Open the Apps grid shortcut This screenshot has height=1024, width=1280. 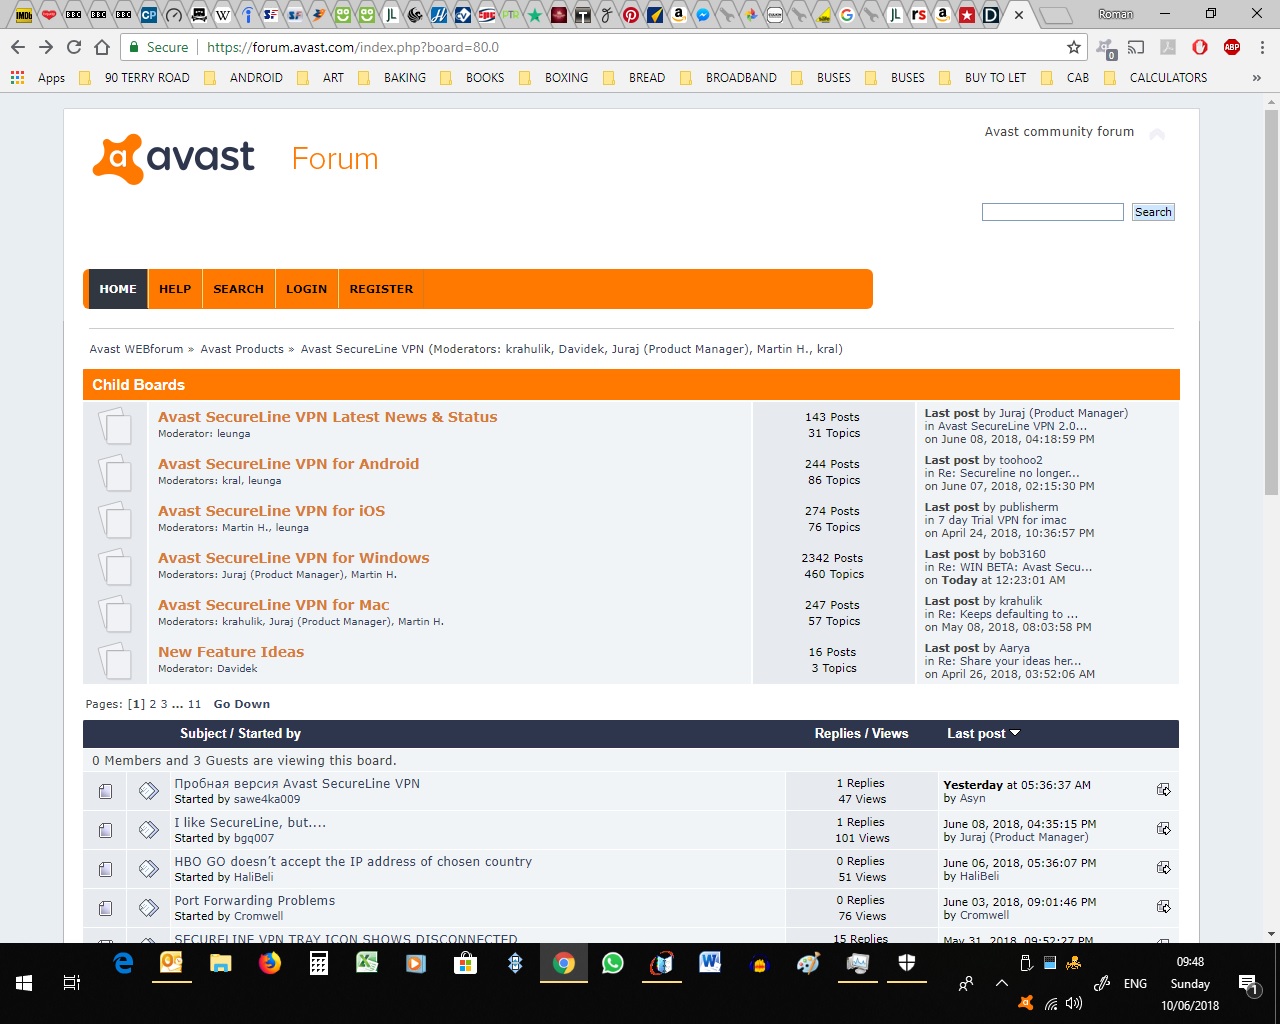point(37,77)
